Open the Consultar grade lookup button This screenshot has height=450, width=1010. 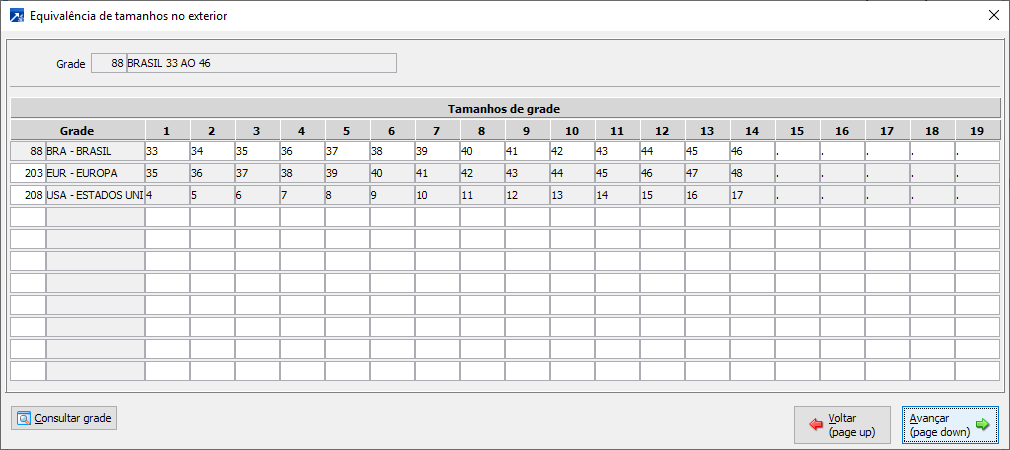point(64,418)
